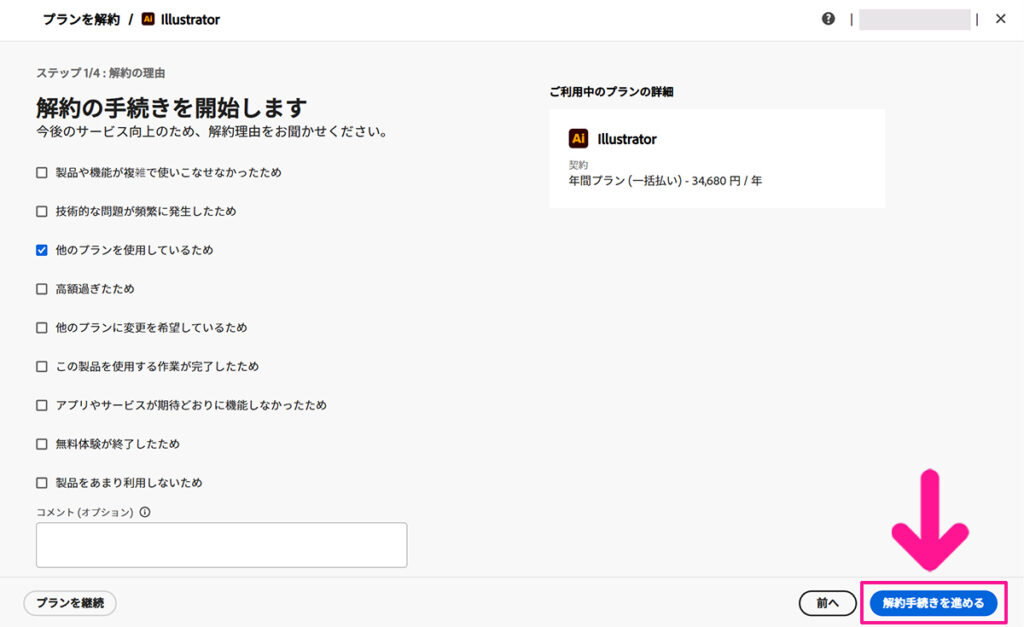Click the Illustrator app icon in the breadcrumb
The width and height of the screenshot is (1024, 627).
(146, 18)
